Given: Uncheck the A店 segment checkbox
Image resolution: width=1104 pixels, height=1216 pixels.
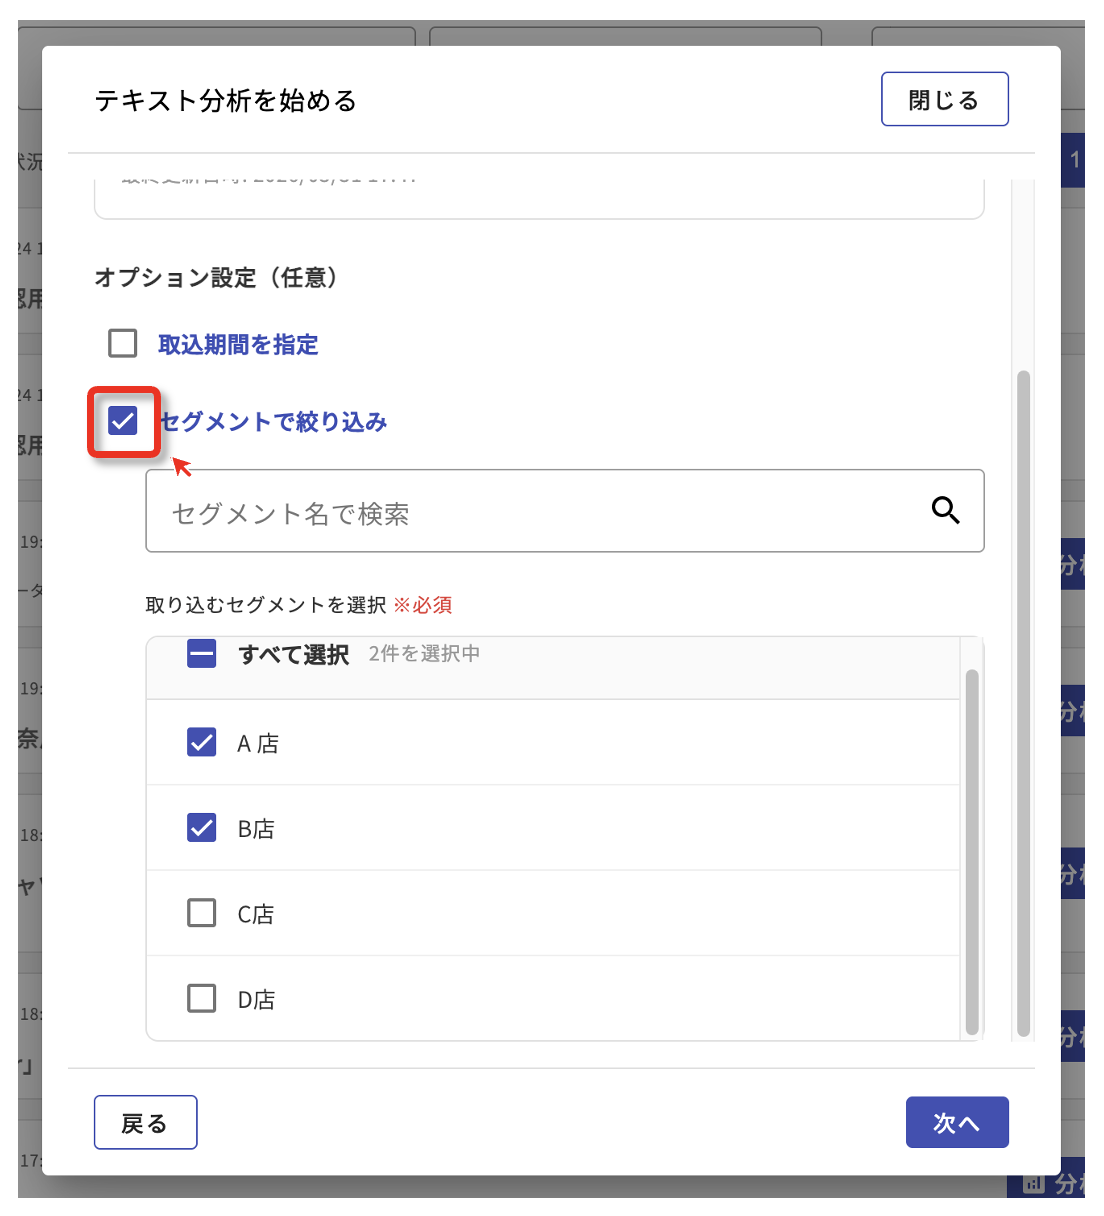Looking at the screenshot, I should 202,742.
